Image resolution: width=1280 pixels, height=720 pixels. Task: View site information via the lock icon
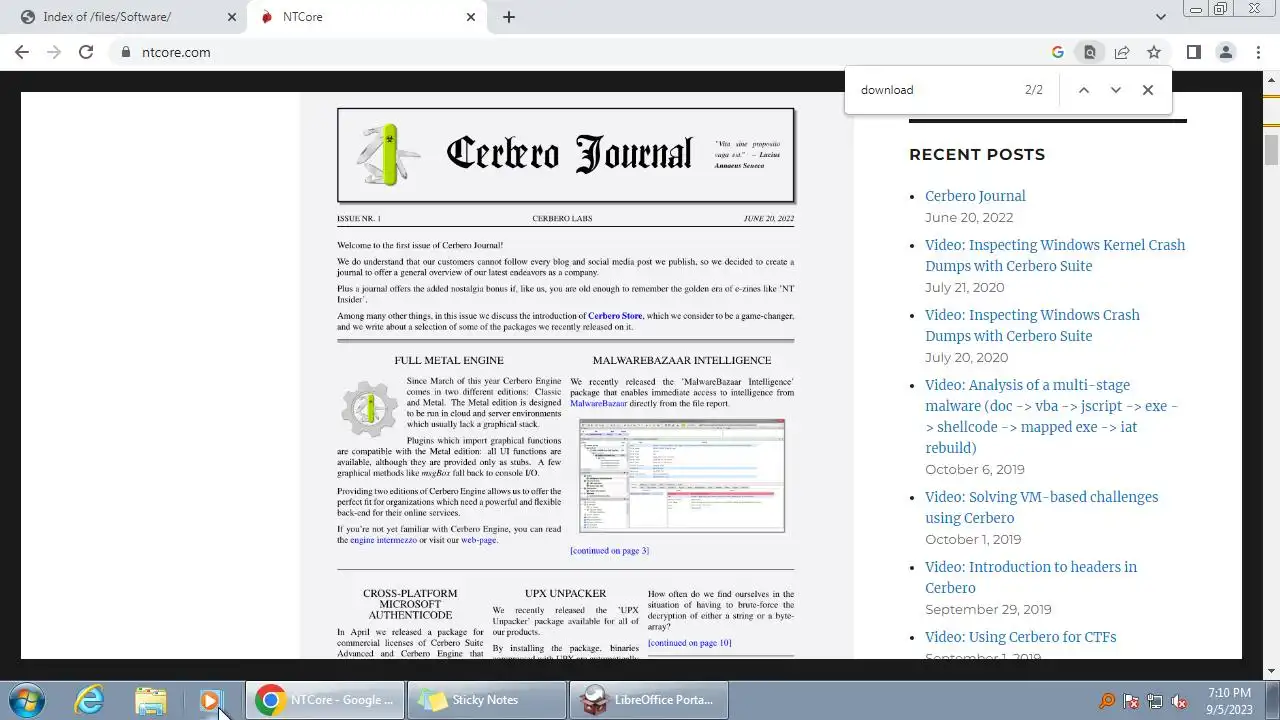coord(125,52)
